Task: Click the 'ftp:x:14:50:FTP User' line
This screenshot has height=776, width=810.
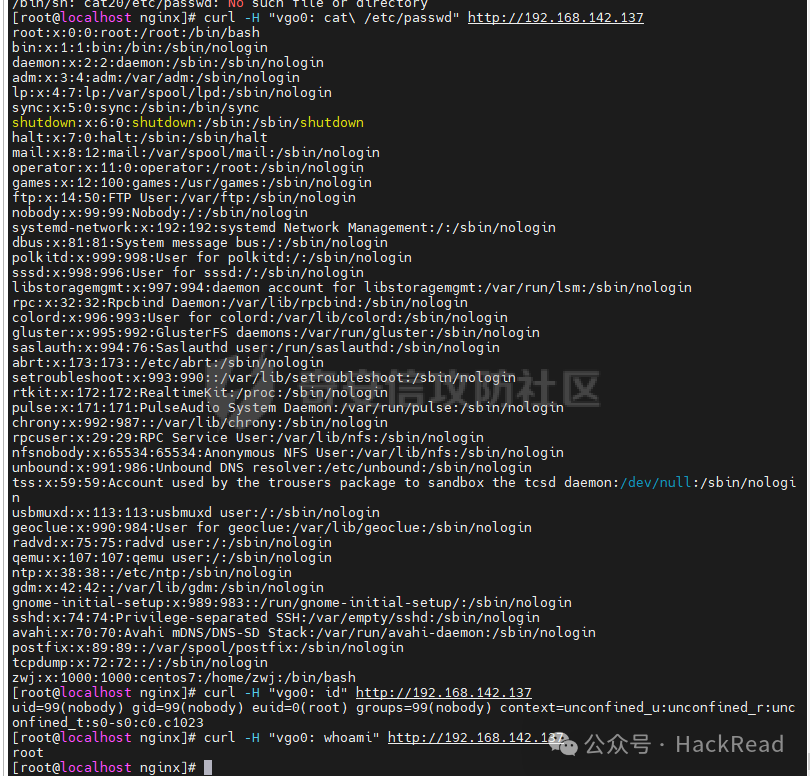Action: (x=184, y=197)
